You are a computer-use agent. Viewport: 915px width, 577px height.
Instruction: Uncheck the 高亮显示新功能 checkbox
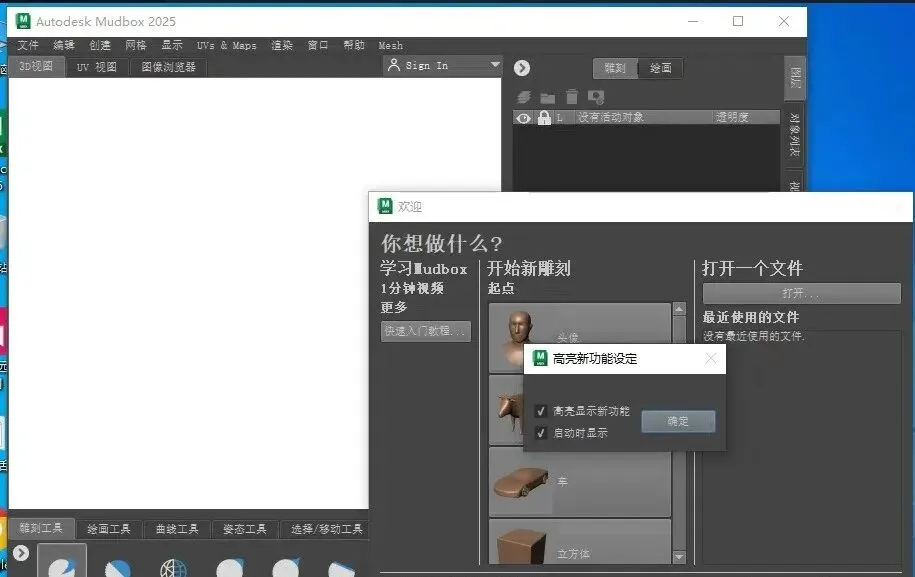[541, 411]
